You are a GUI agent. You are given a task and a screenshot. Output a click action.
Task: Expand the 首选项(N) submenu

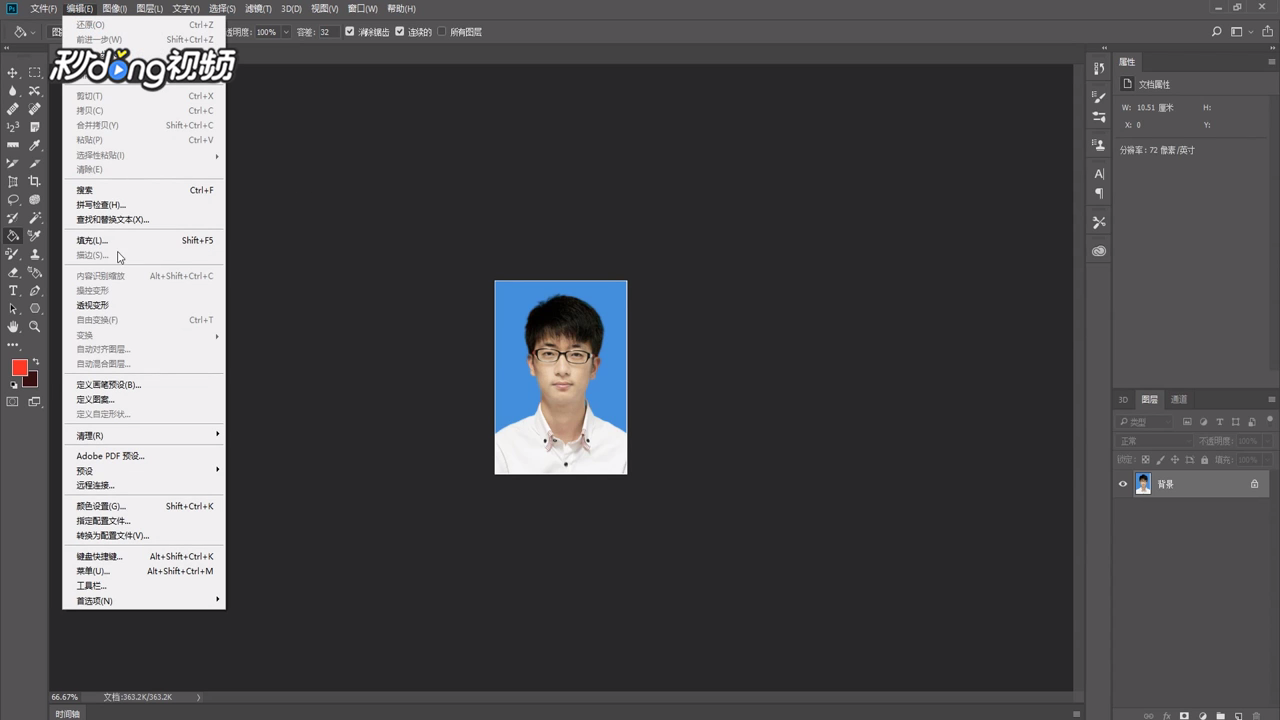coord(146,600)
